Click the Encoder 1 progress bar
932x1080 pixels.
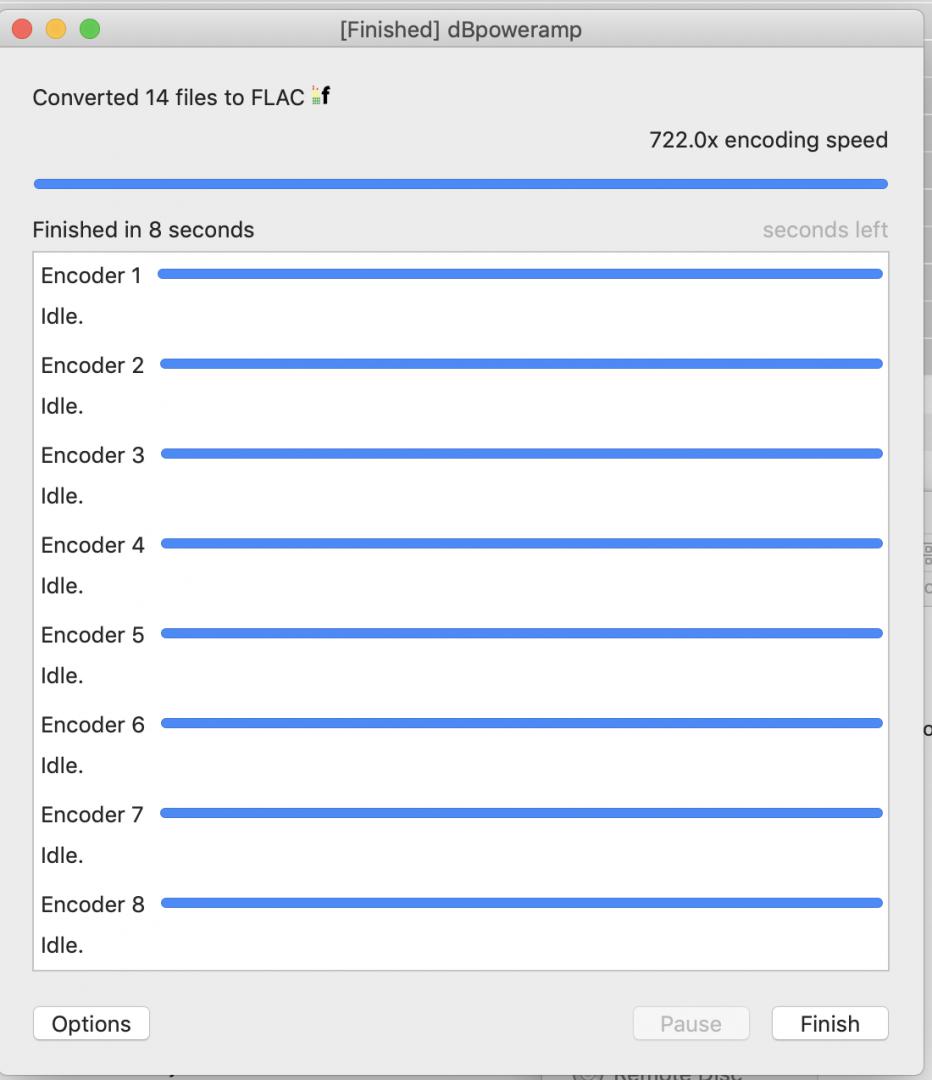click(520, 274)
